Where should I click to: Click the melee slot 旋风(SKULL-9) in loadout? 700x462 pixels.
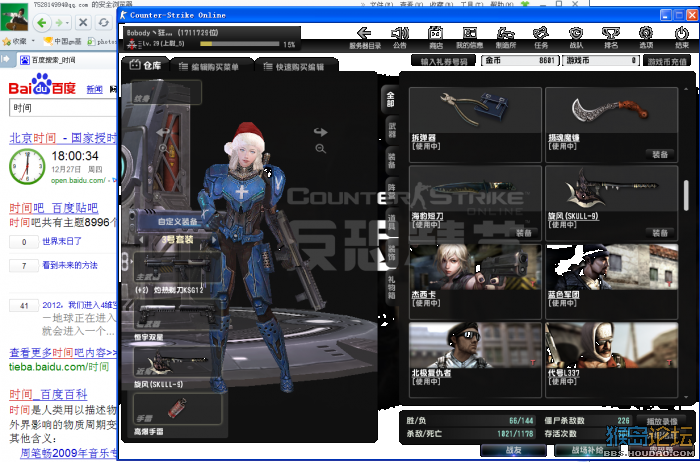click(x=178, y=362)
